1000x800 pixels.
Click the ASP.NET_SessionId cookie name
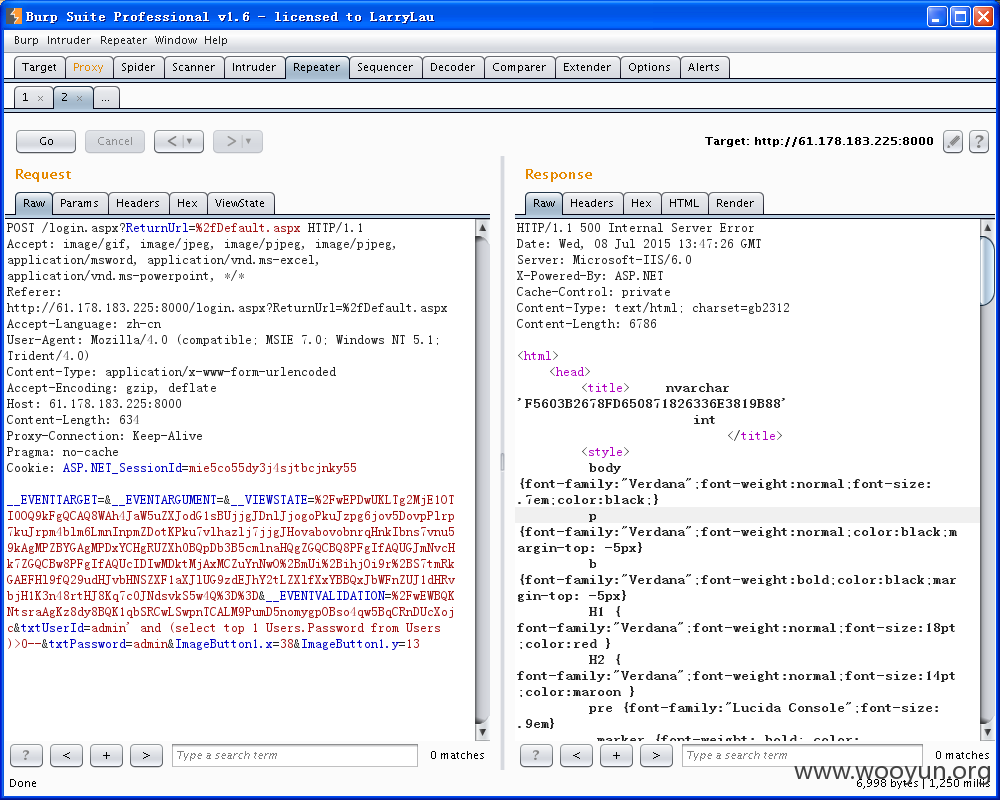[x=122, y=468]
